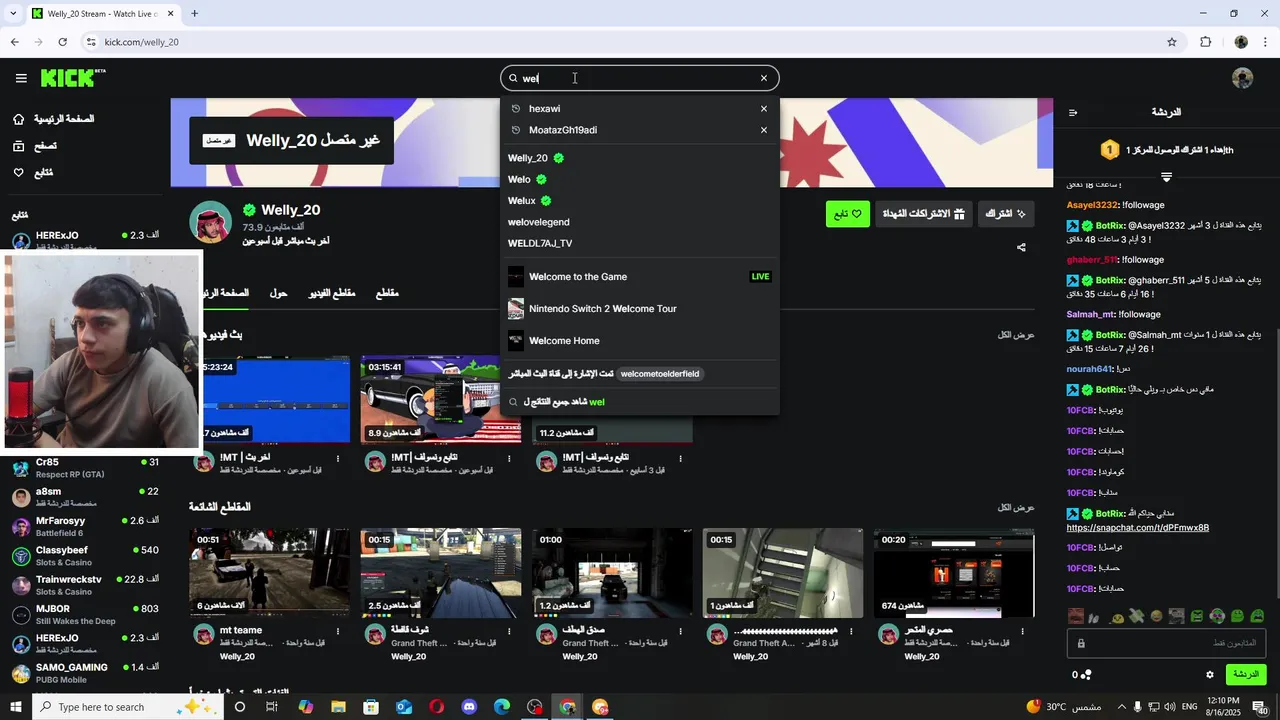View all results for wel
This screenshot has width=1280, height=720.
[x=640, y=402]
